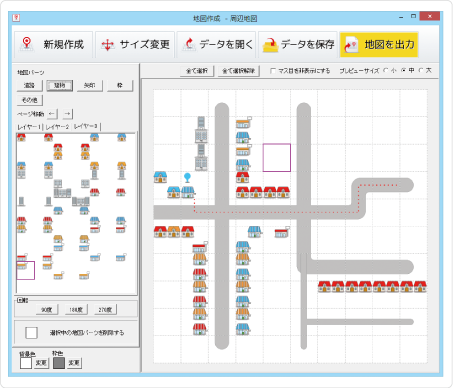Switch to レイヤー2 tab

(58, 127)
